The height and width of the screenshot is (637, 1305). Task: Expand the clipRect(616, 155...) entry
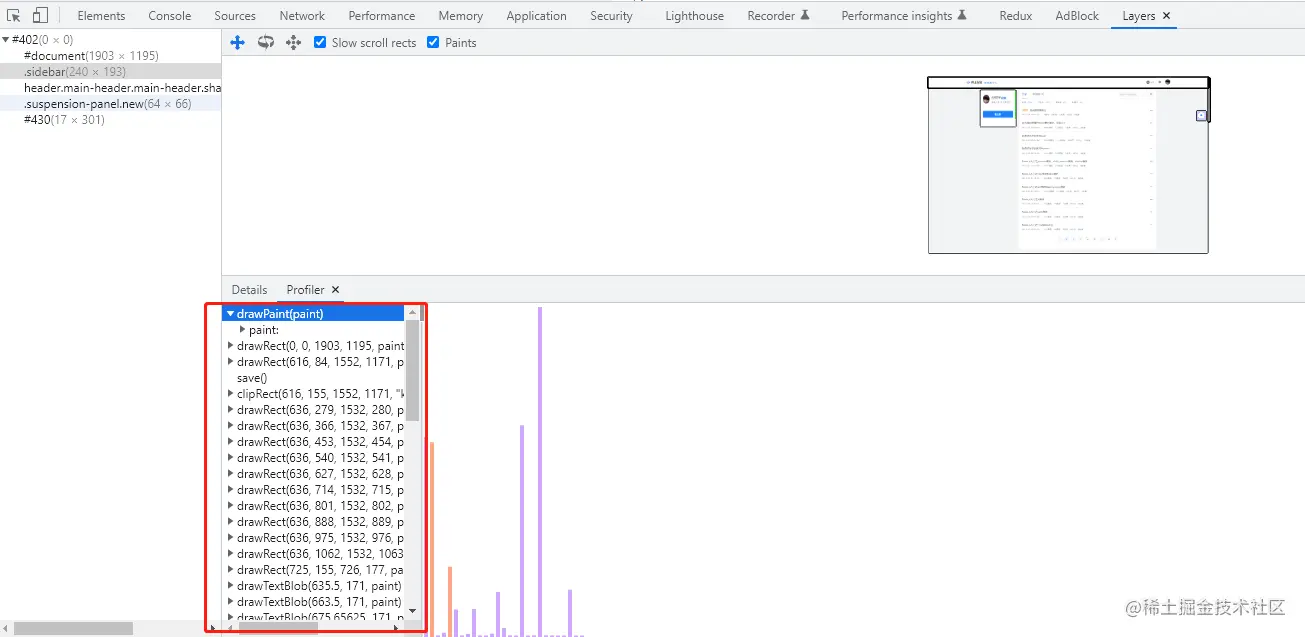click(x=231, y=394)
